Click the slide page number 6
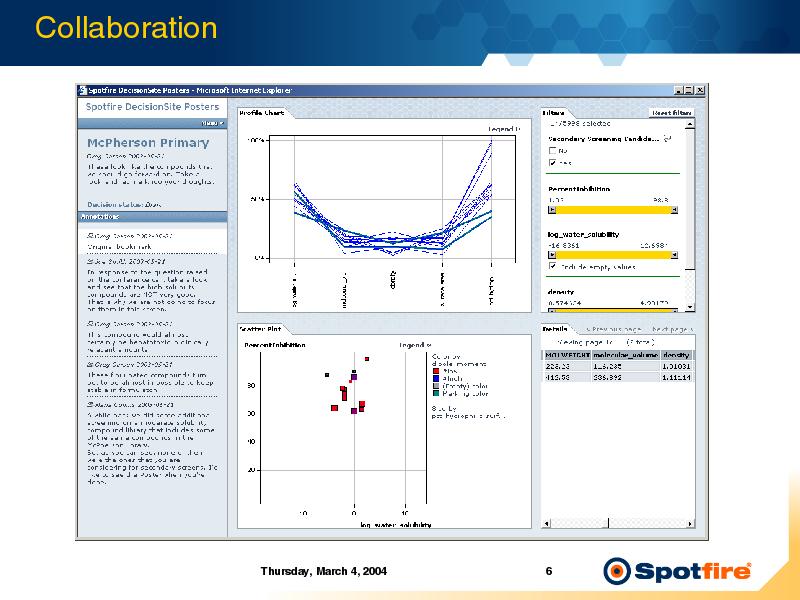This screenshot has height=600, width=800. [549, 571]
